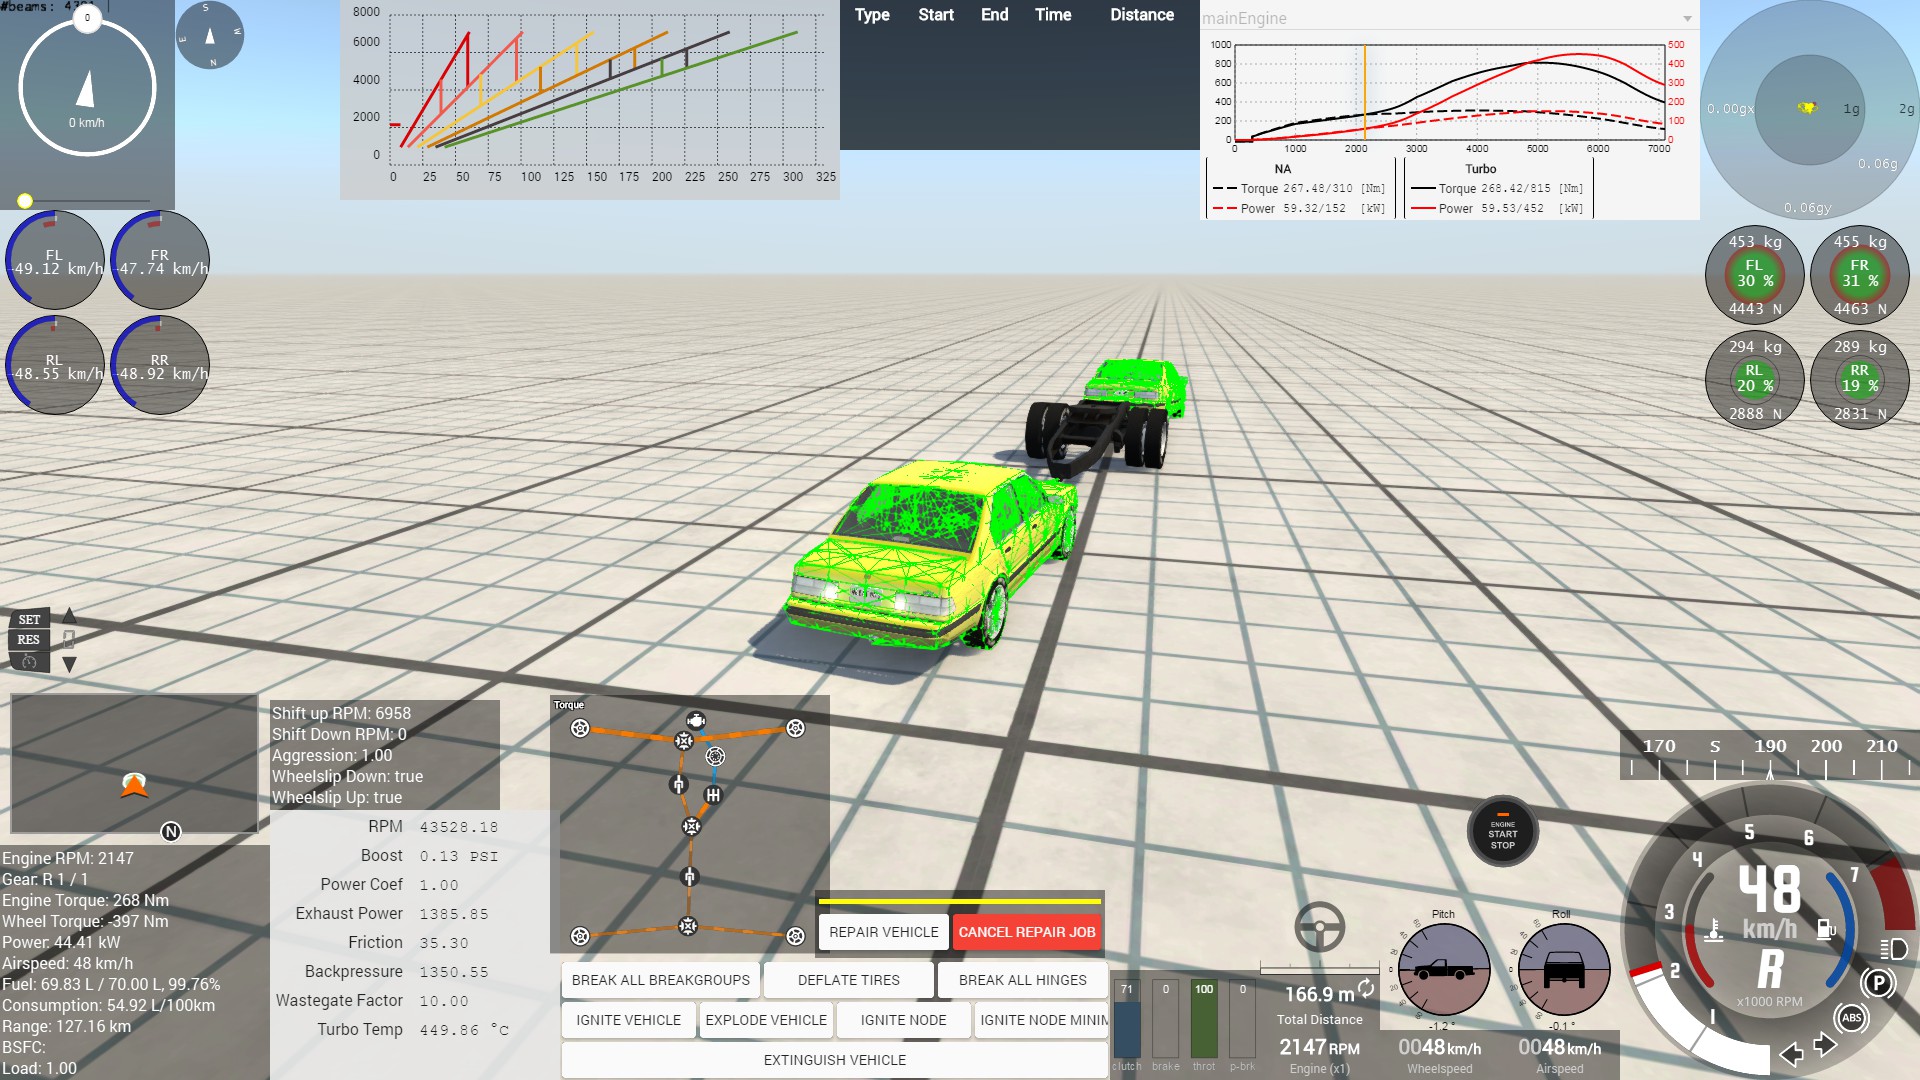Click Extinguish Vehicle button
The height and width of the screenshot is (1080, 1920).
[835, 1060]
